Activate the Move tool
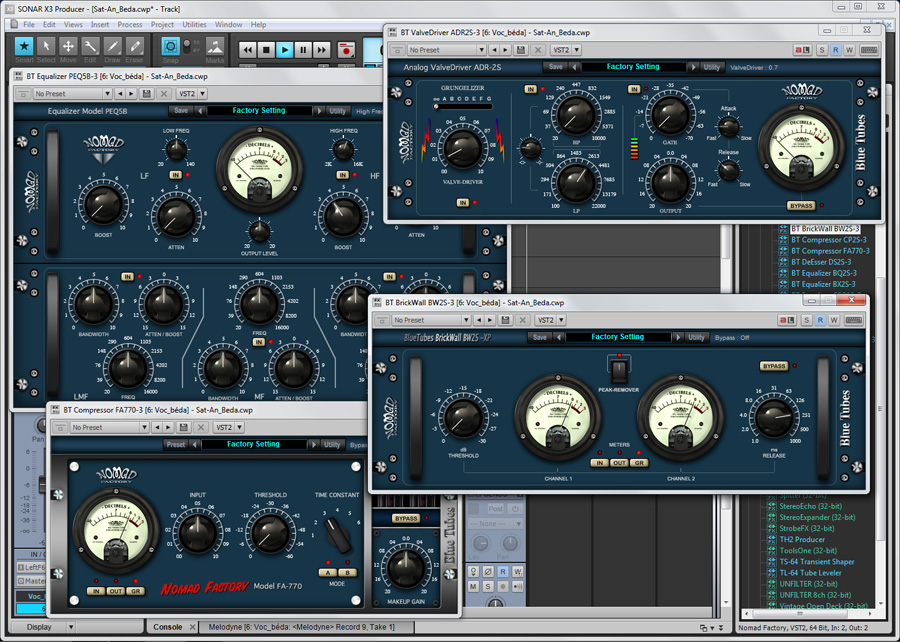Screen dimensions: 900x642 (x=68, y=48)
